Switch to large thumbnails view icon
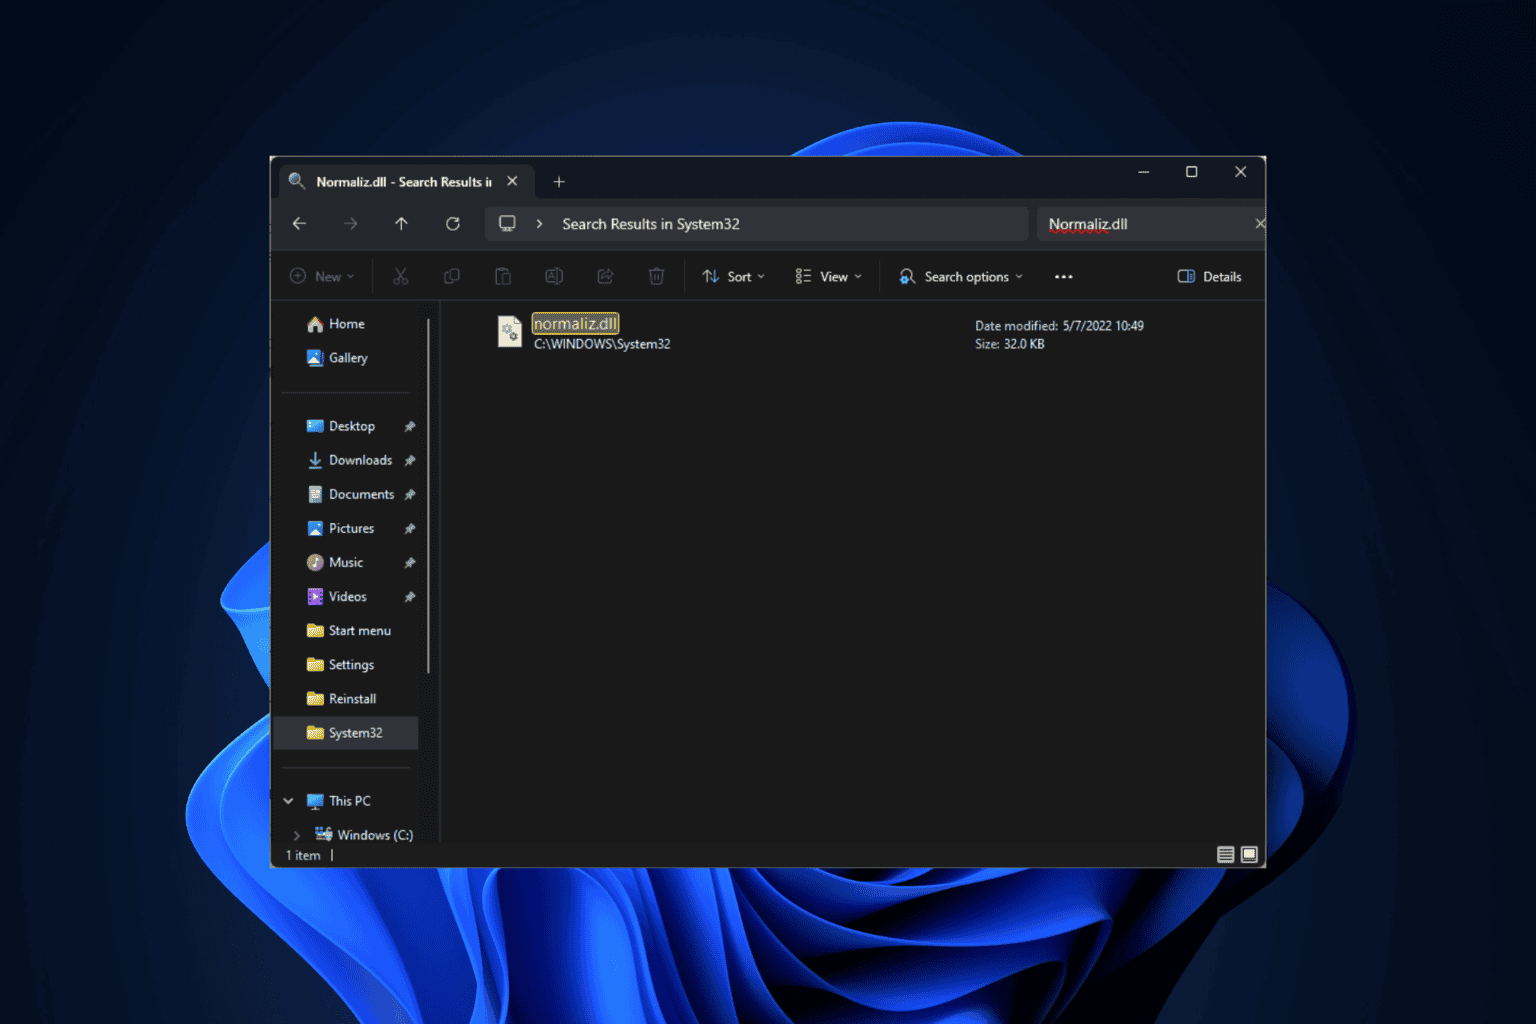Image resolution: width=1536 pixels, height=1024 pixels. point(1249,855)
